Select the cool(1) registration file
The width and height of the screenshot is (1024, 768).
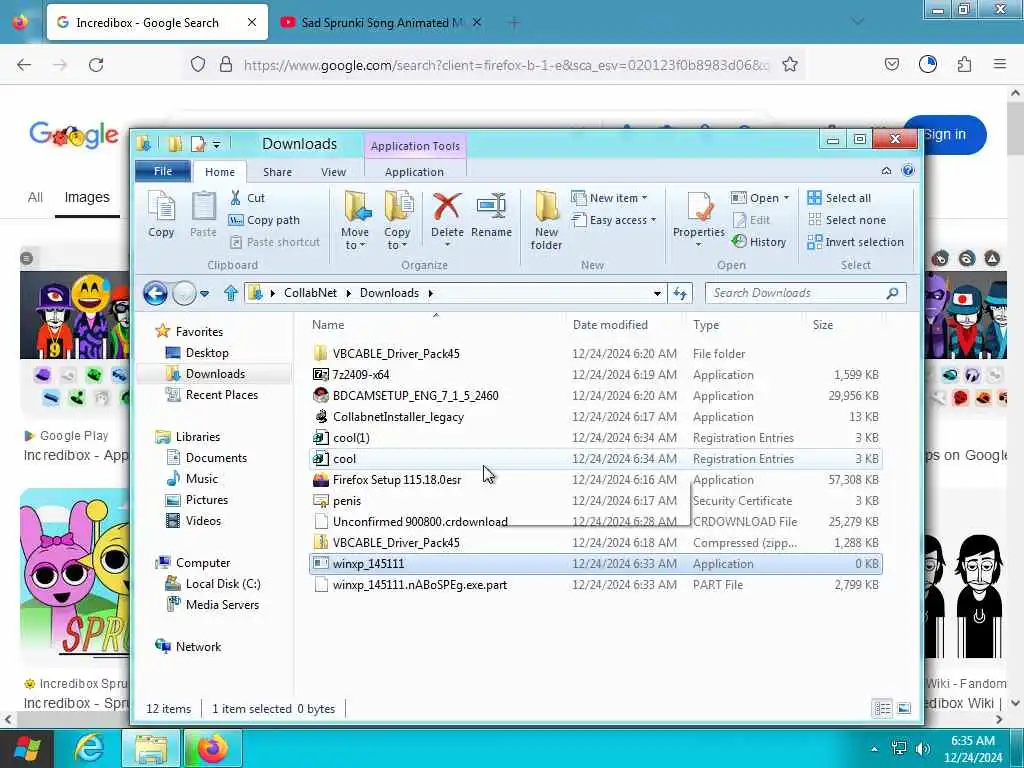click(596, 438)
